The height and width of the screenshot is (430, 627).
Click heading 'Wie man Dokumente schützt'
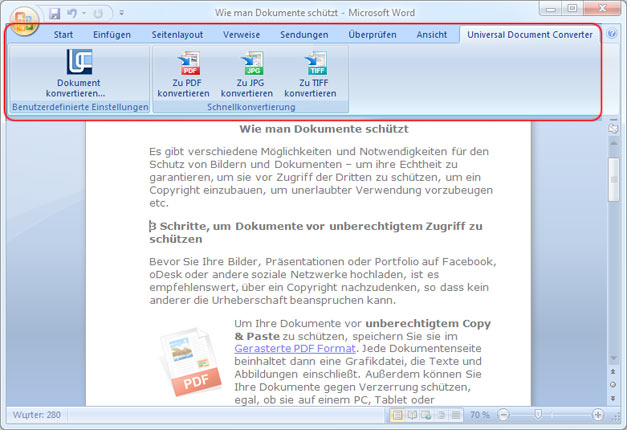pyautogui.click(x=324, y=129)
